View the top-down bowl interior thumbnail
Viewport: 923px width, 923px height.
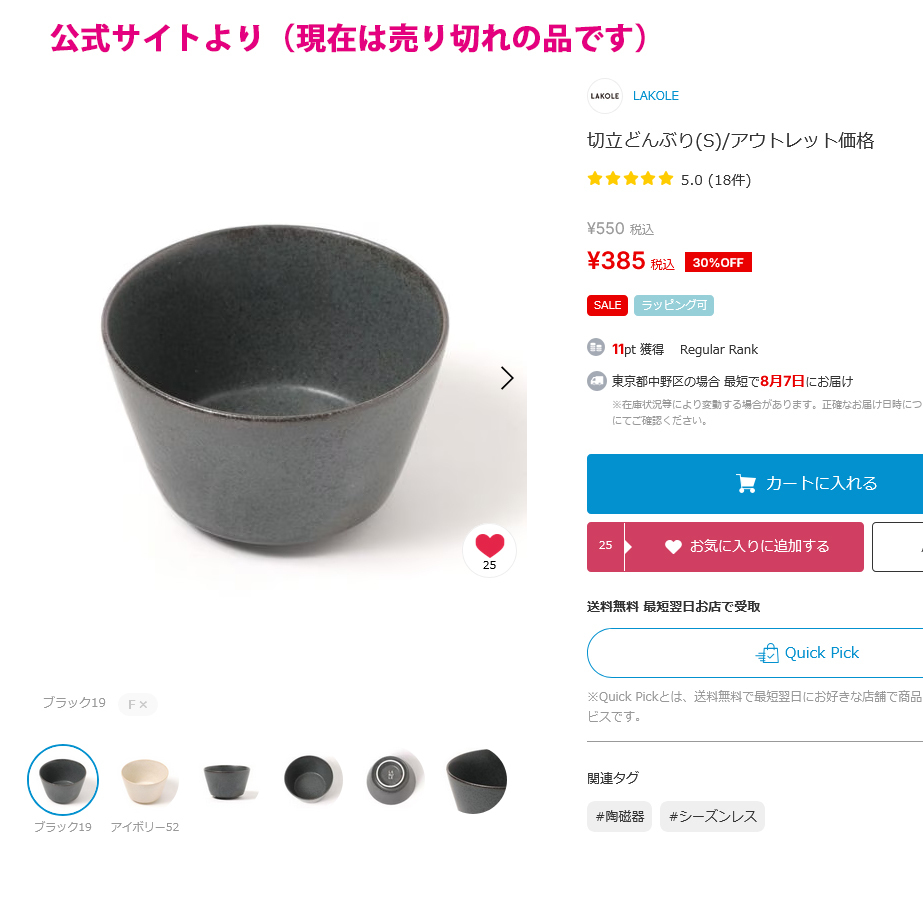[310, 779]
